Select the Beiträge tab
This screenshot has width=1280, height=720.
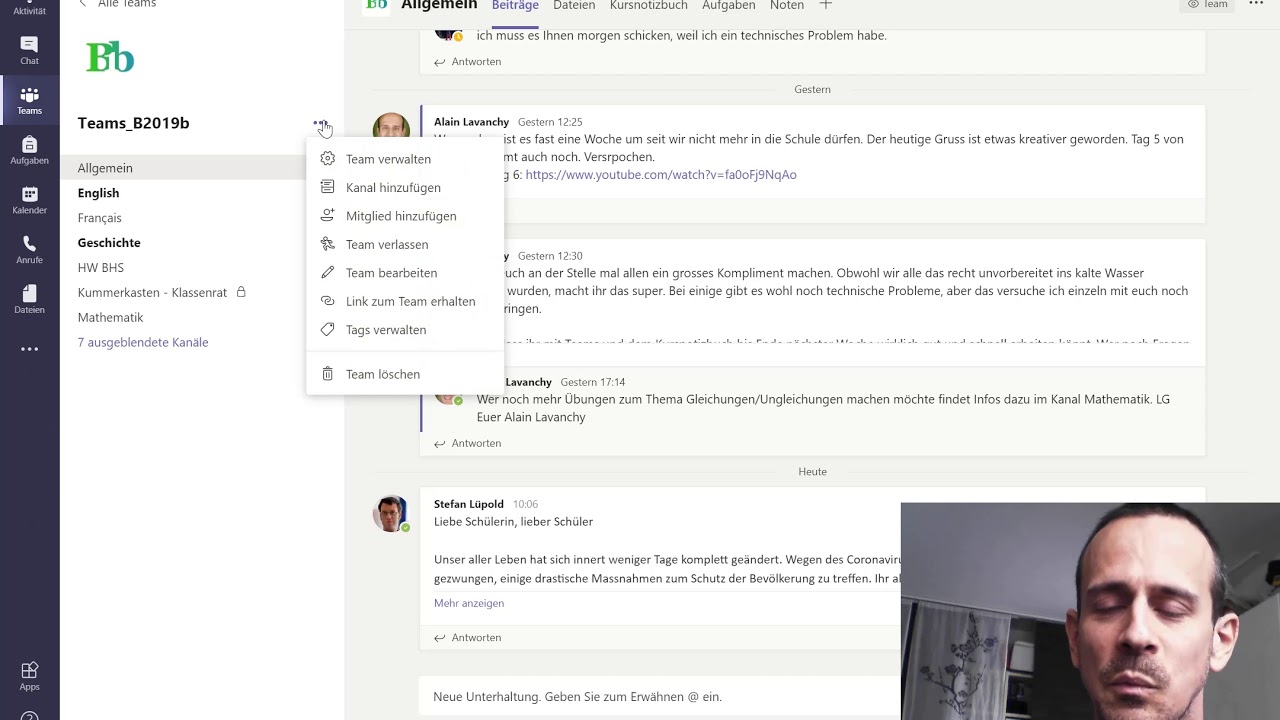click(515, 5)
